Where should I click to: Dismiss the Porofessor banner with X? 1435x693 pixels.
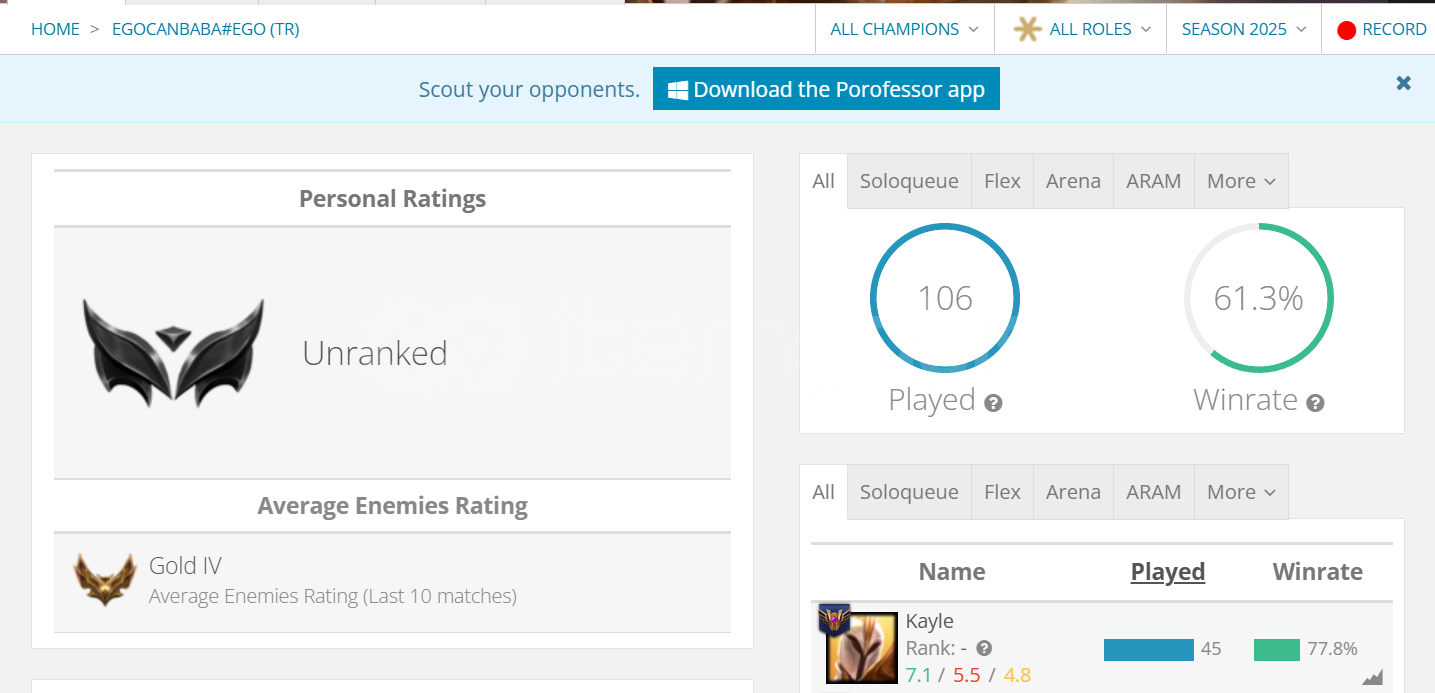click(1404, 83)
